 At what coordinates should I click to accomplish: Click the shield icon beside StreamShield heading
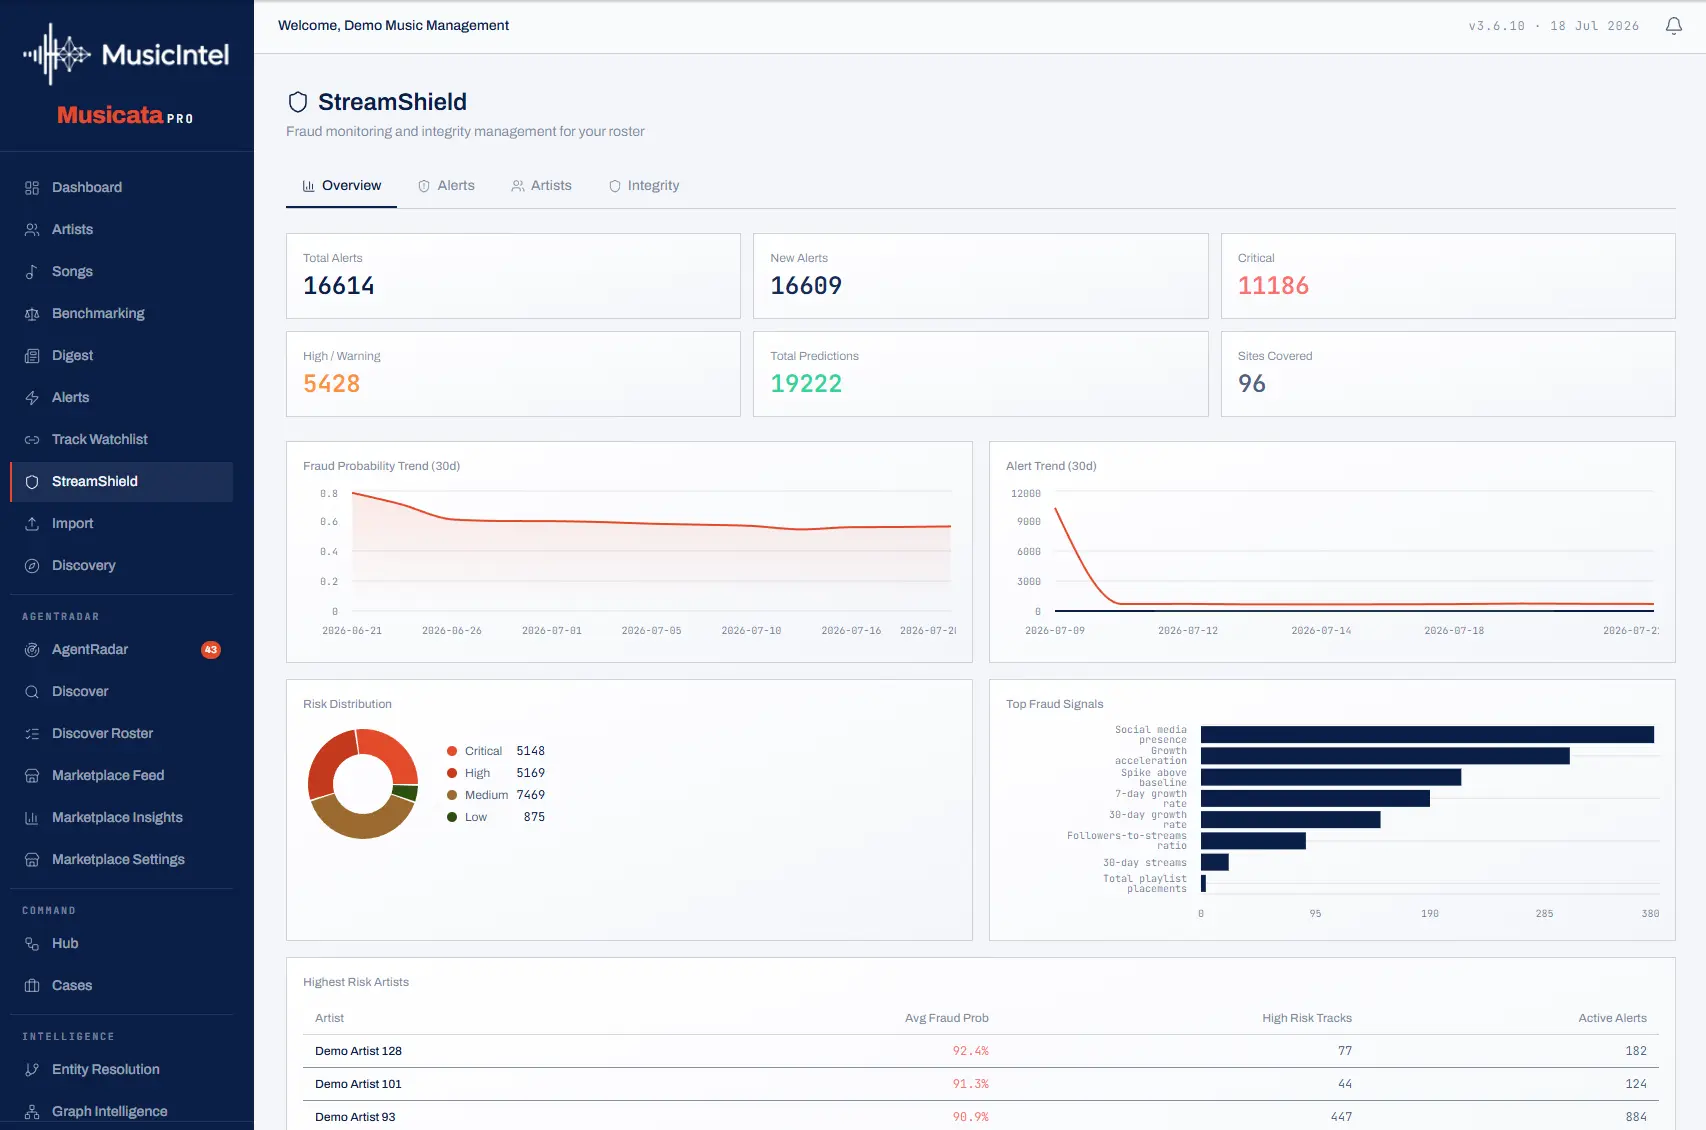(x=297, y=102)
